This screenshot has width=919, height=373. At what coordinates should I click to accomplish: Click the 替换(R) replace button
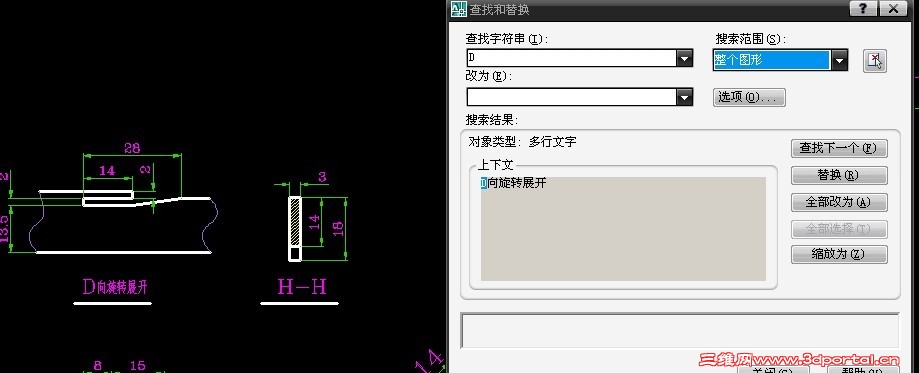(839, 175)
